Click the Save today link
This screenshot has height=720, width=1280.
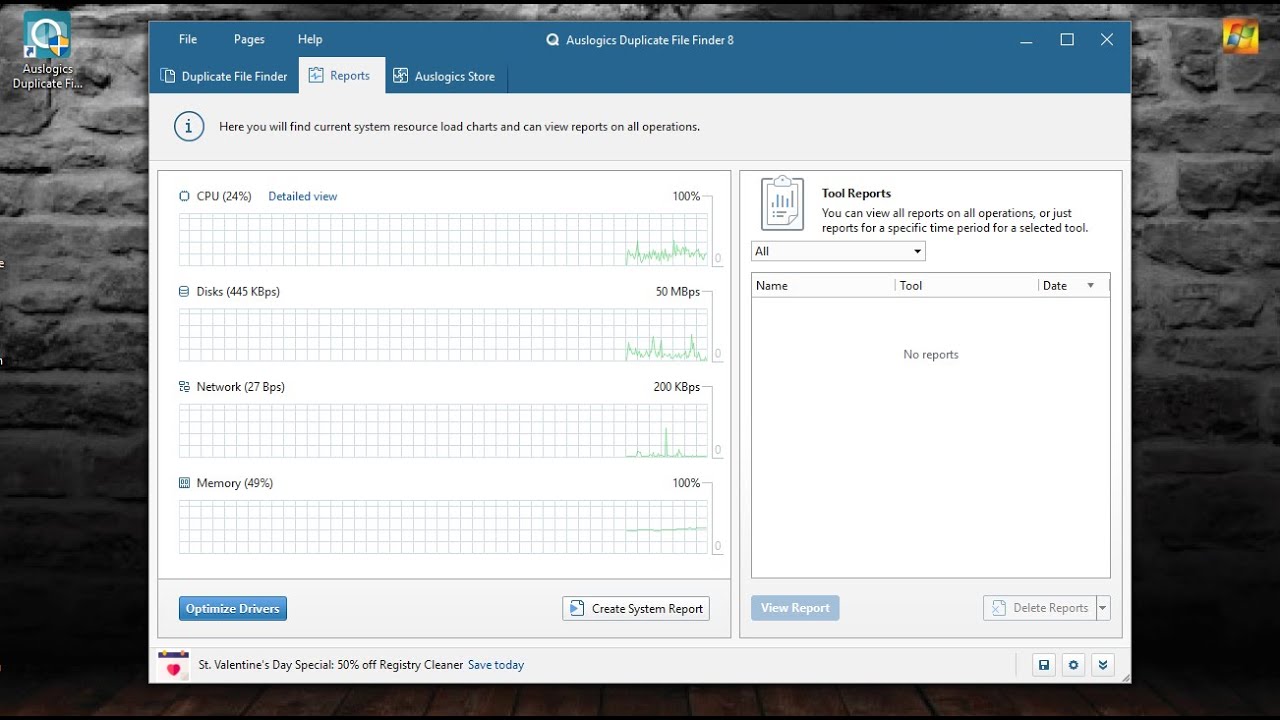click(x=496, y=665)
